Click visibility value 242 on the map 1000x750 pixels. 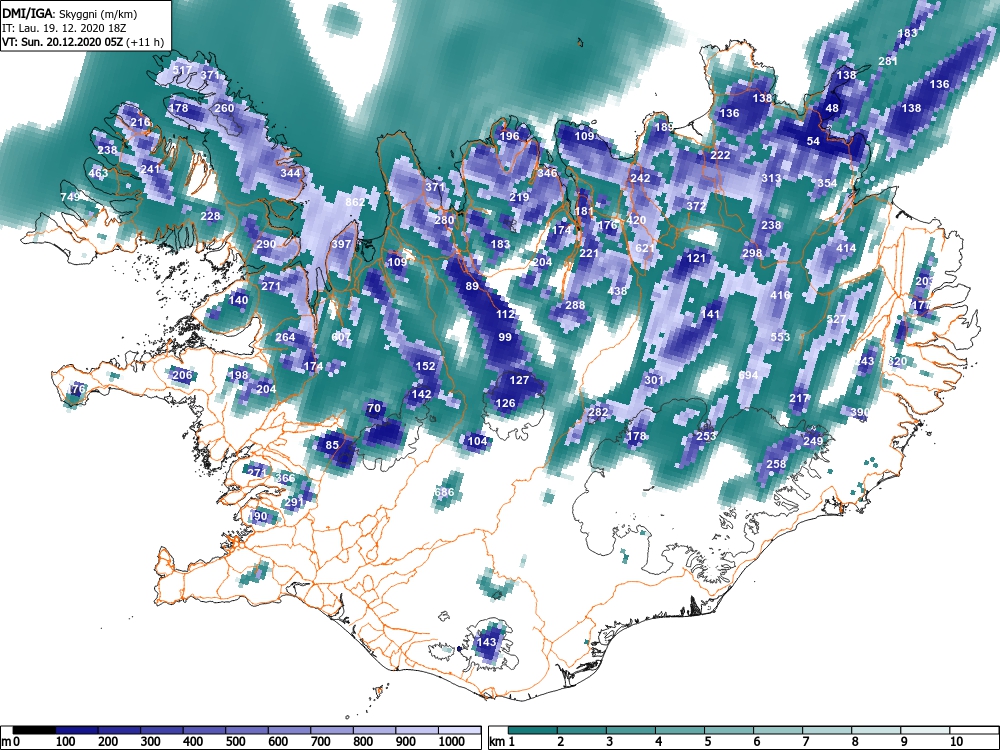(x=640, y=179)
